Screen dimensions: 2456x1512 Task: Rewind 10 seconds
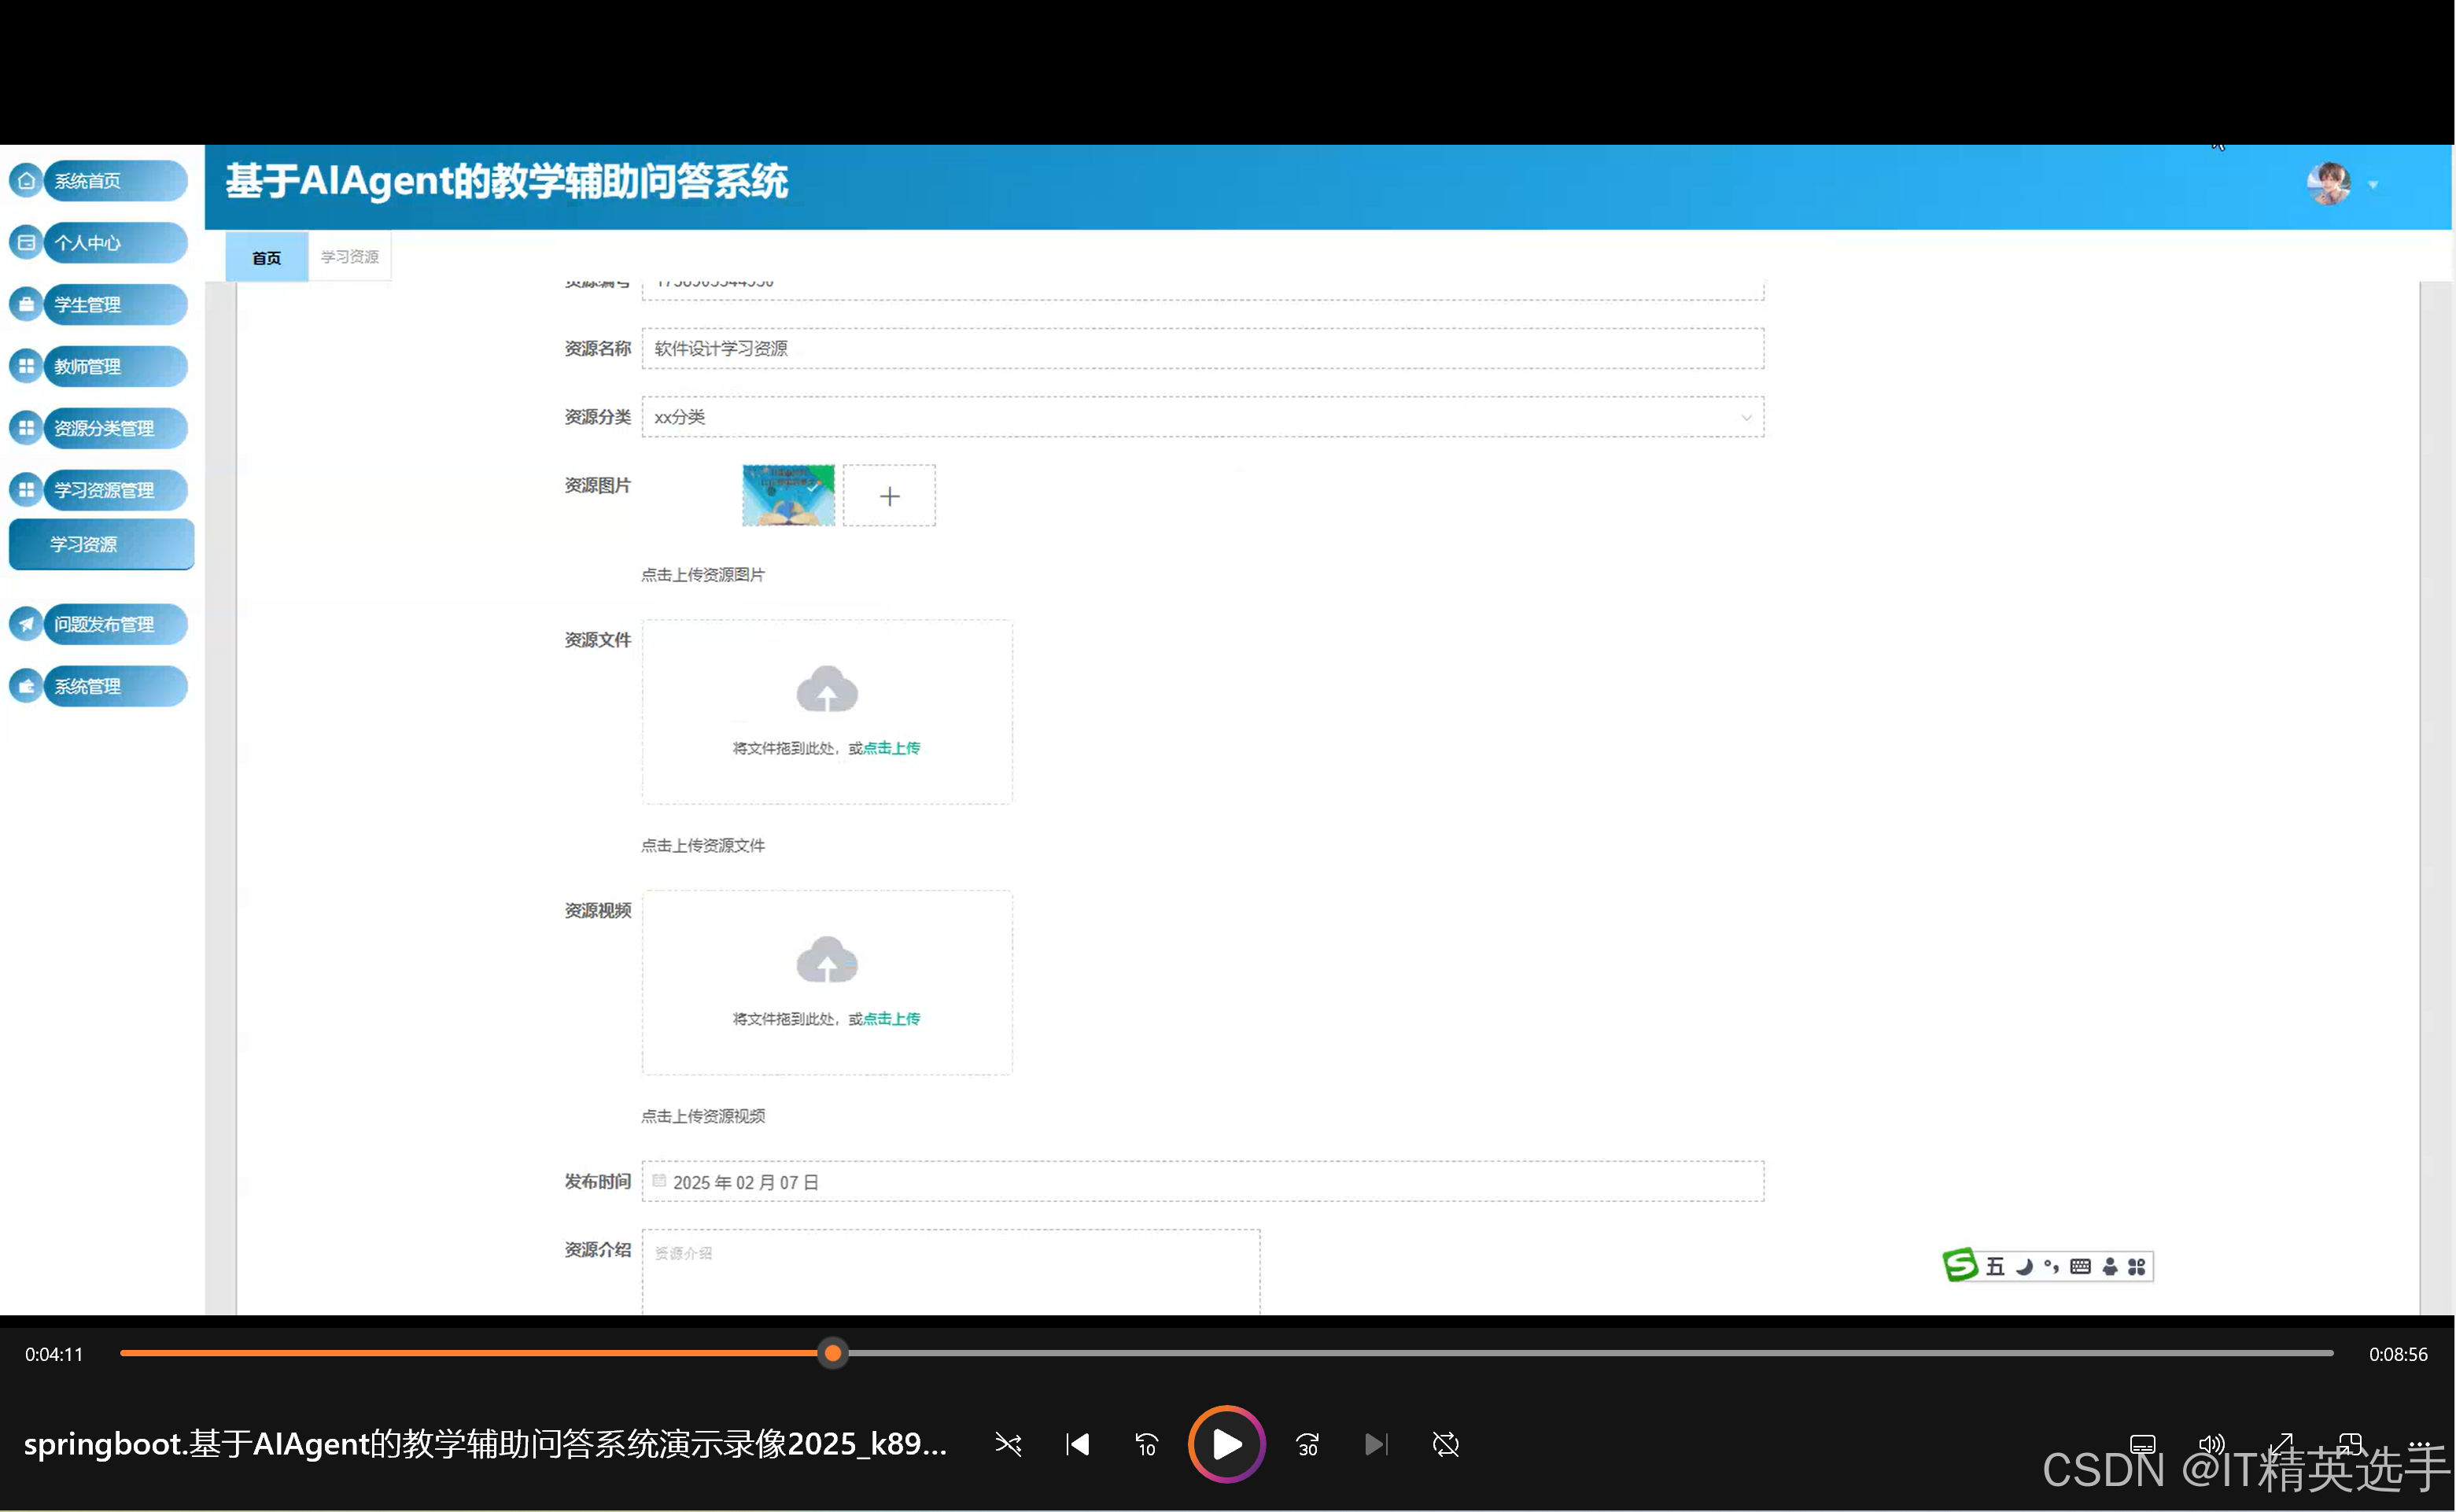click(1146, 1445)
